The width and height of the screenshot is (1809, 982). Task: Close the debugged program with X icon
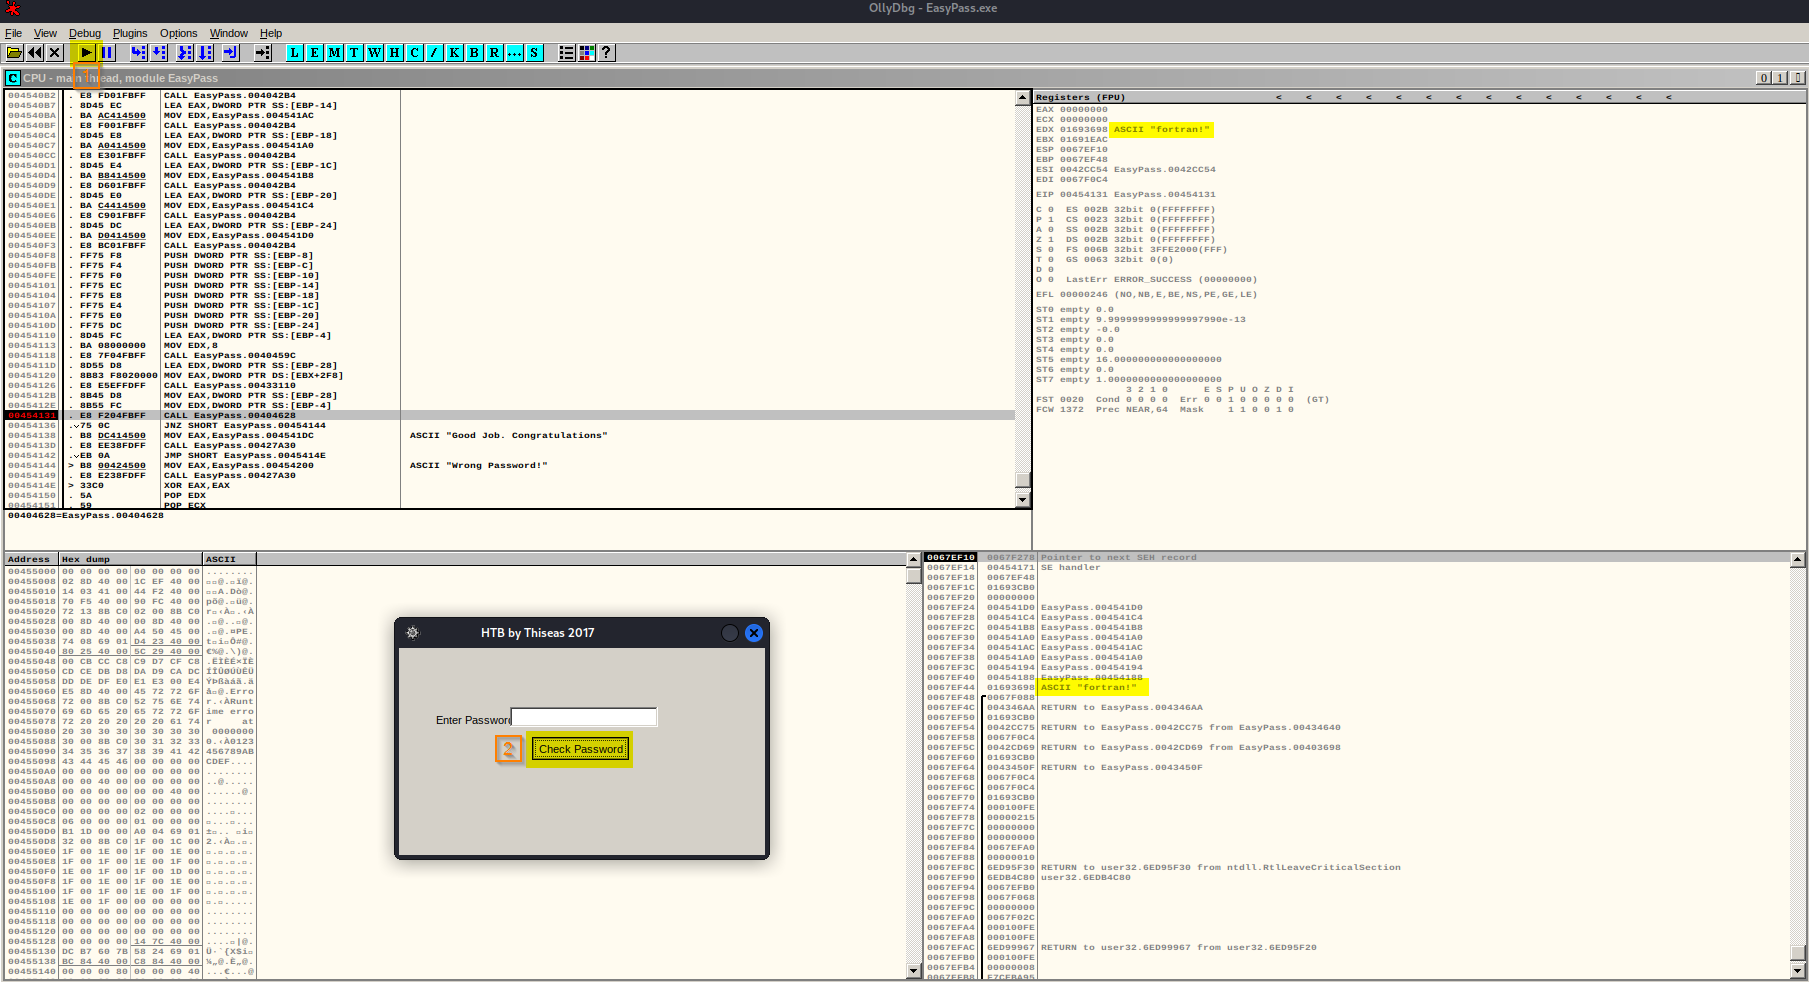tap(55, 53)
